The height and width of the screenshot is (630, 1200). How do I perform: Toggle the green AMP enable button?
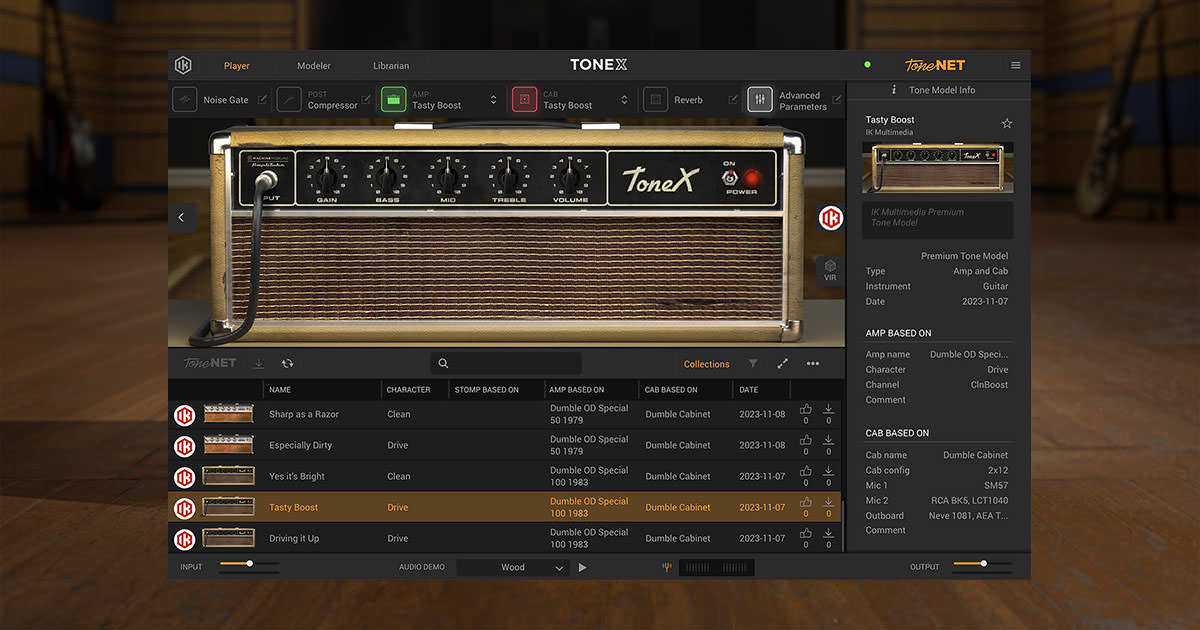394,100
